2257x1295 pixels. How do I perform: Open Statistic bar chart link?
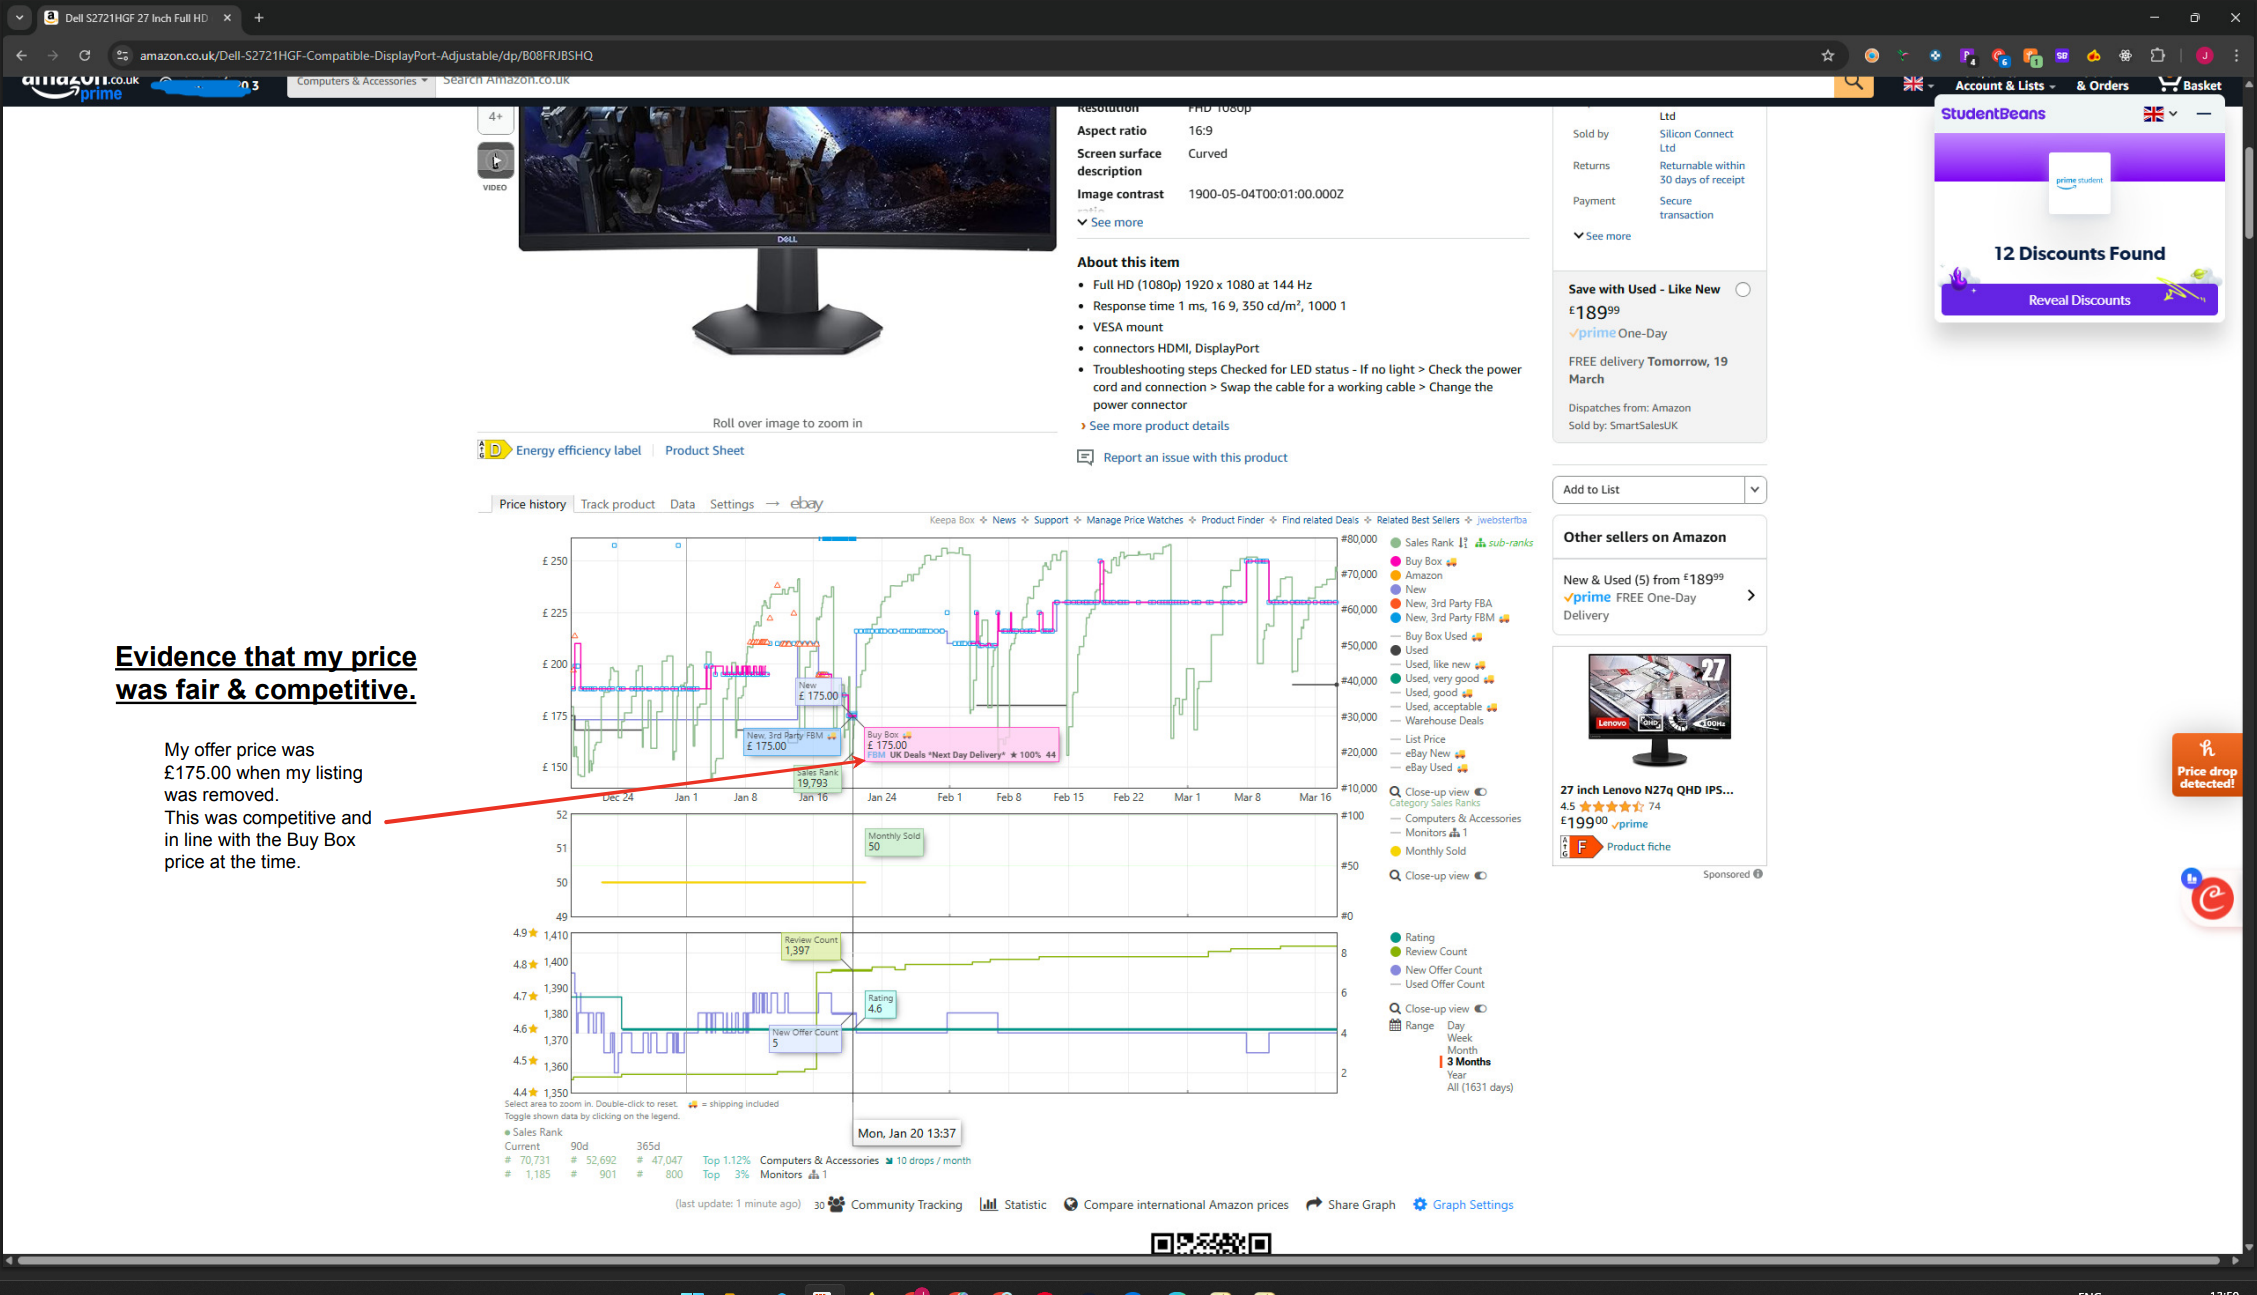(1013, 1204)
